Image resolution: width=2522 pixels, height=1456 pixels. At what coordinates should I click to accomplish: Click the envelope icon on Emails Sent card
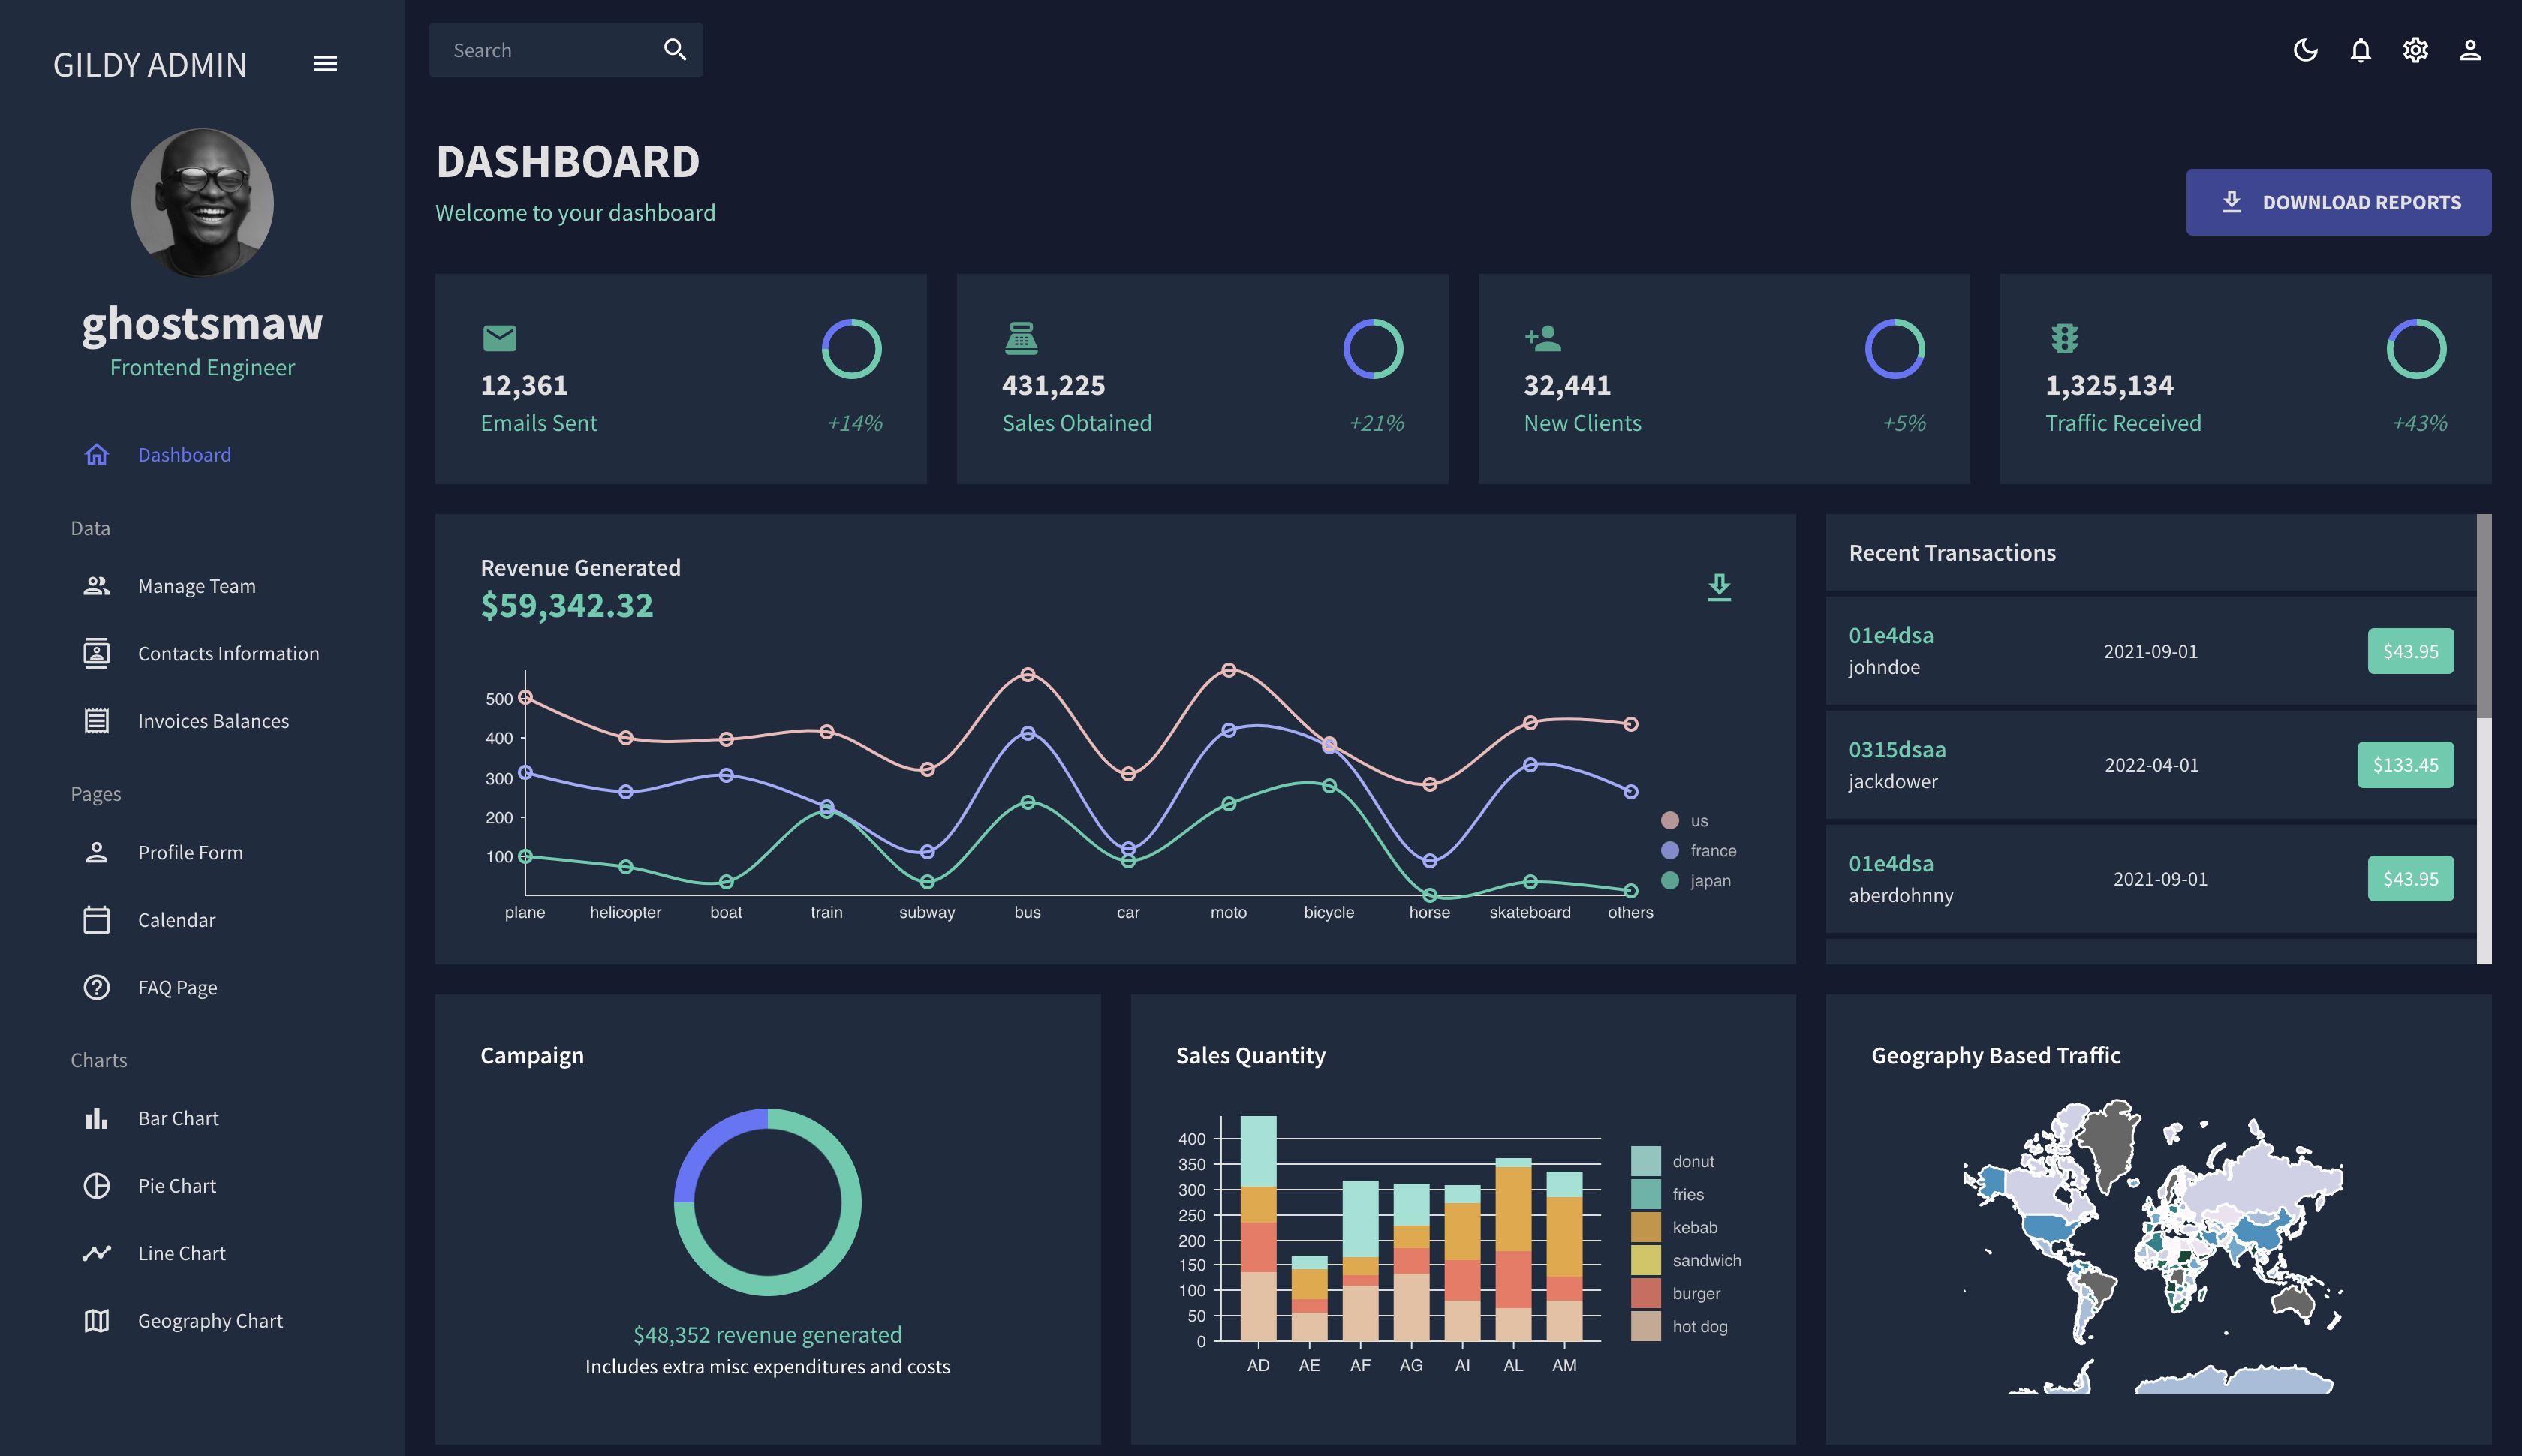499,338
